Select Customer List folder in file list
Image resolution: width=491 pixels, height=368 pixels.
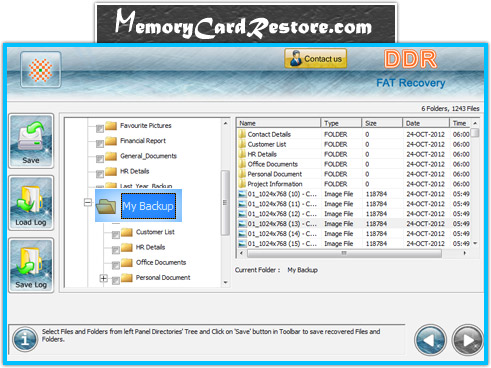(x=354, y=144)
